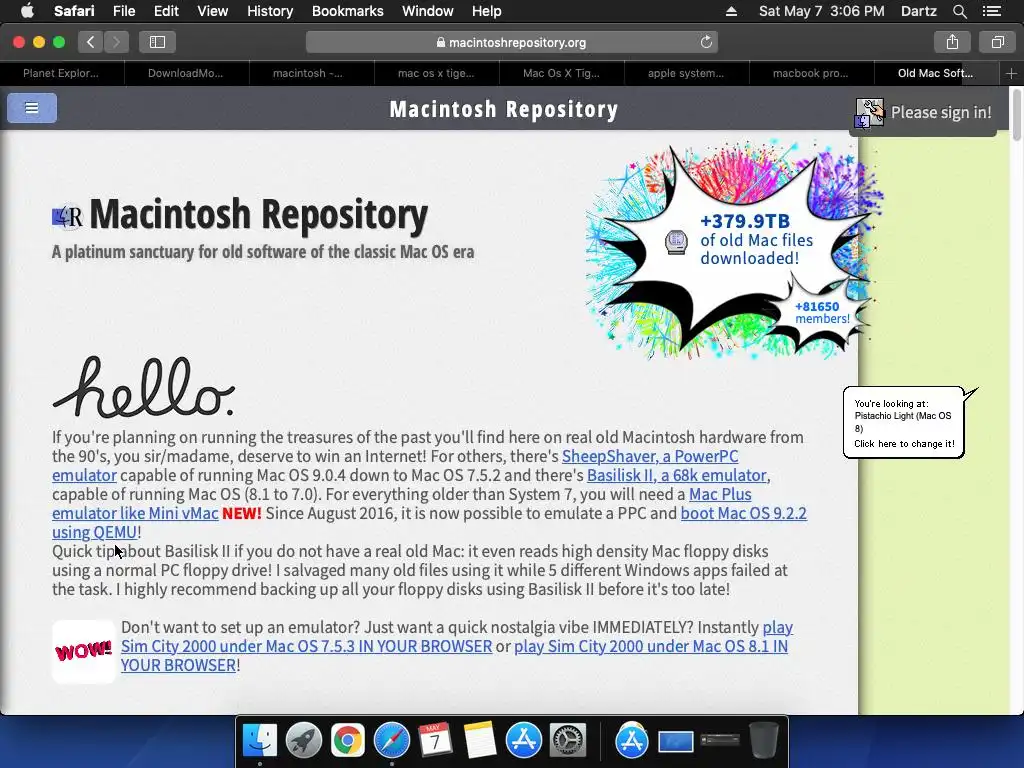Switch to the macintosh -... tab

(x=312, y=73)
